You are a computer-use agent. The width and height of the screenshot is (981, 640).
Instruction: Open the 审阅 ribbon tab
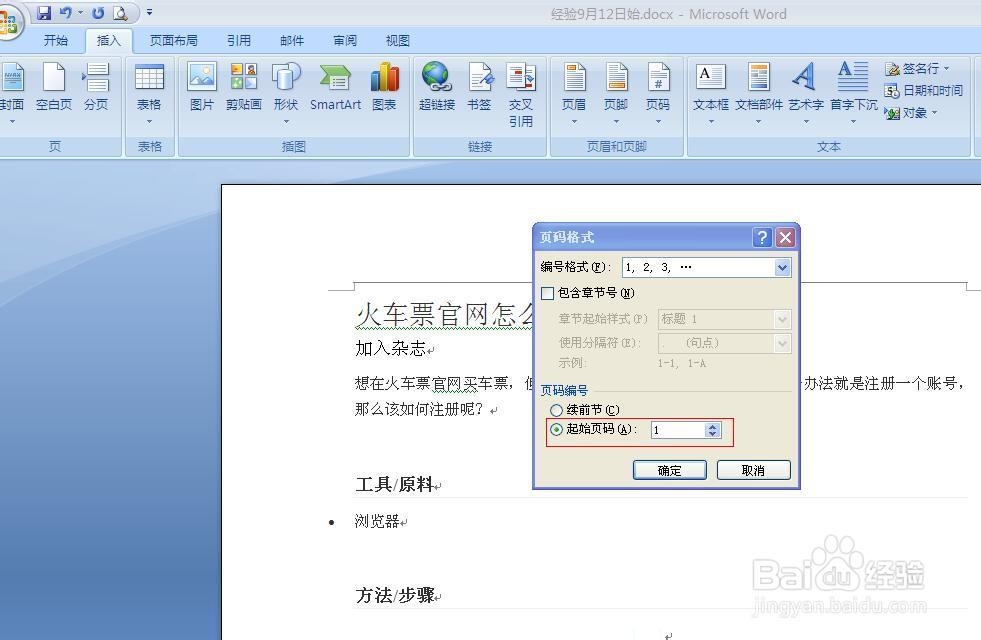pos(344,40)
